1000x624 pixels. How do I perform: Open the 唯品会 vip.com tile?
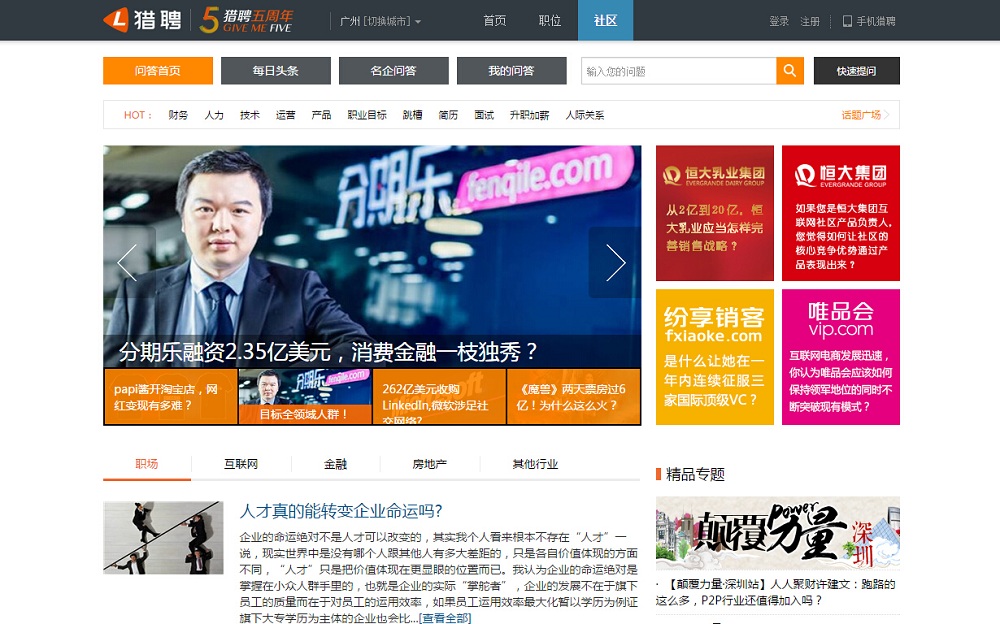click(841, 357)
